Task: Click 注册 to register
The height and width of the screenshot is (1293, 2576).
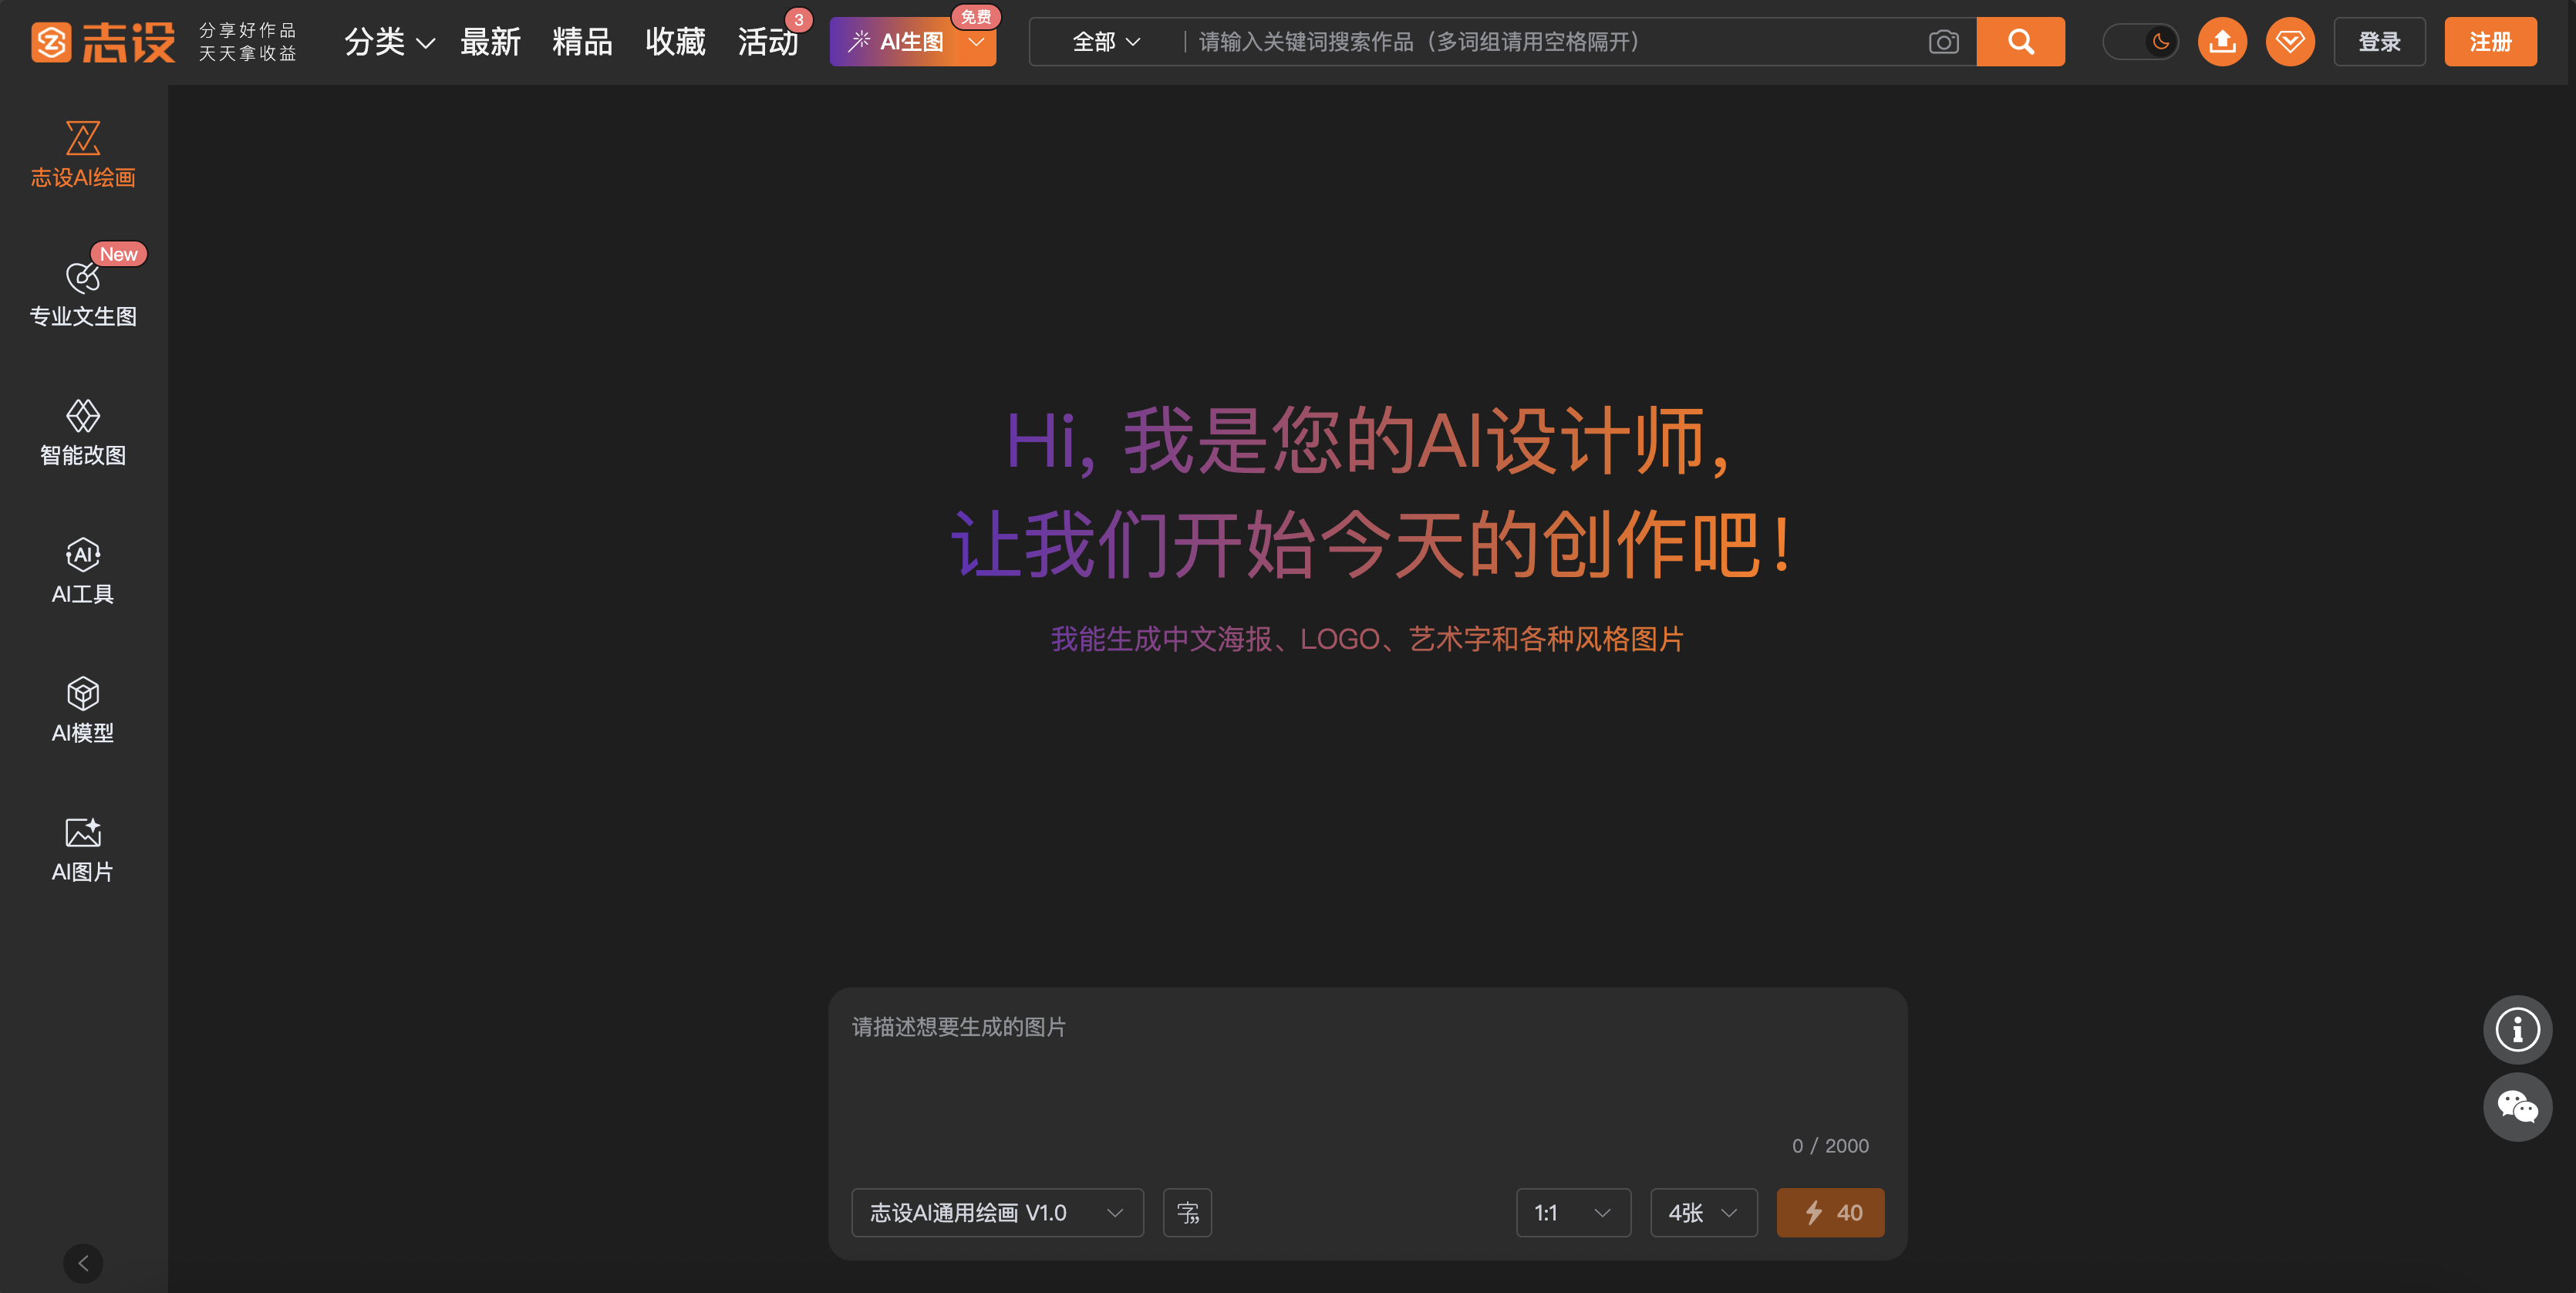Action: tap(2490, 41)
